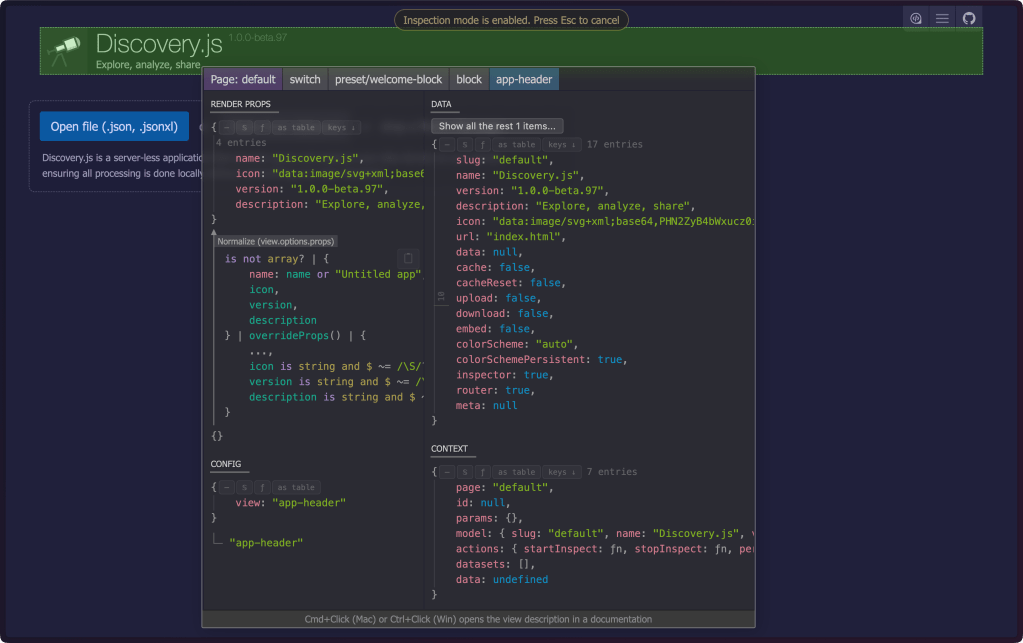Open the hamburger menu in the top-right corner

pos(942,19)
